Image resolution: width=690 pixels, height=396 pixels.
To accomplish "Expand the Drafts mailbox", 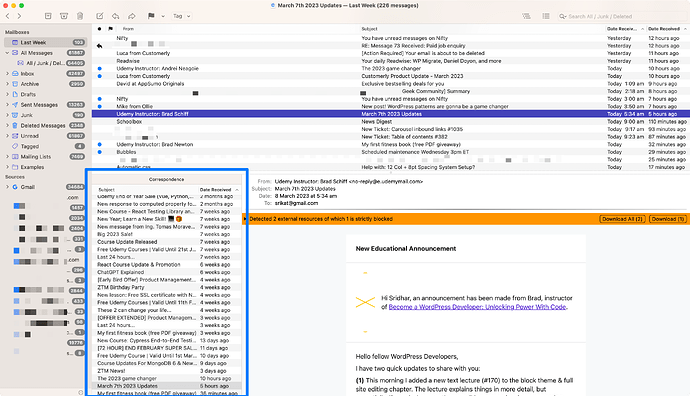I will click(7, 94).
